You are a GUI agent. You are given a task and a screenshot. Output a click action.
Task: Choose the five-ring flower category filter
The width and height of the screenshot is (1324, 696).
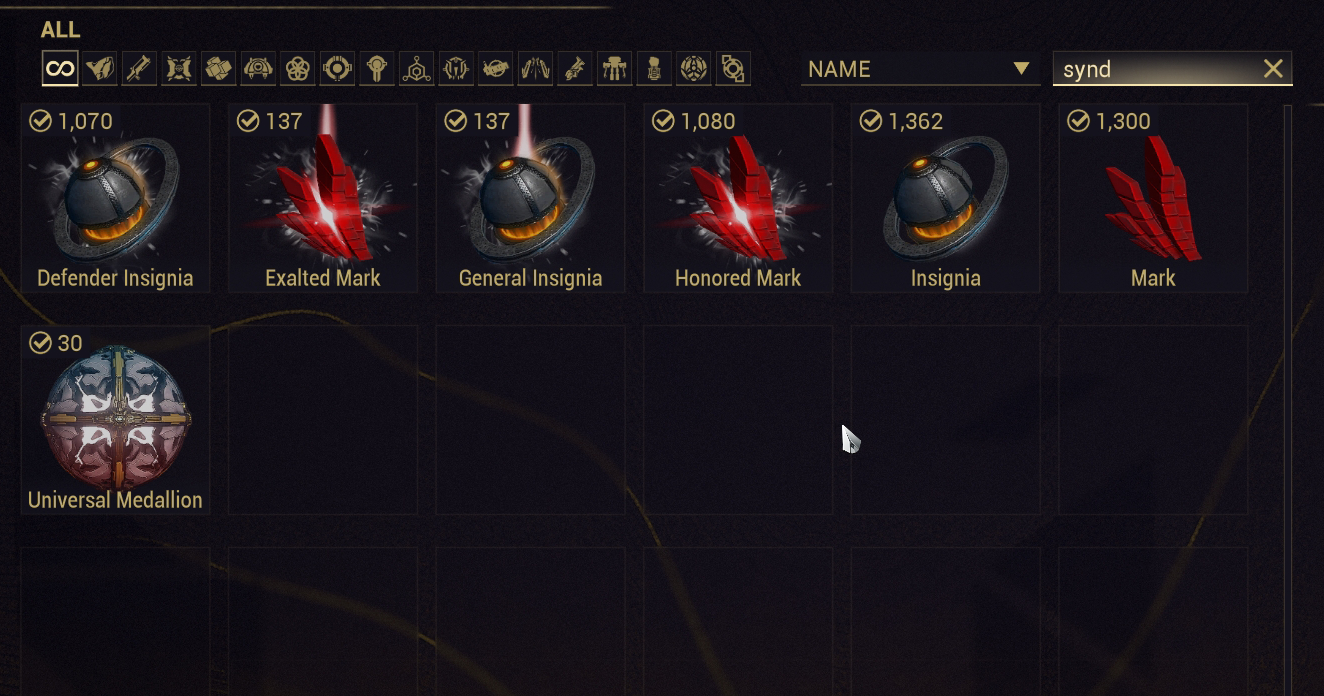click(298, 69)
